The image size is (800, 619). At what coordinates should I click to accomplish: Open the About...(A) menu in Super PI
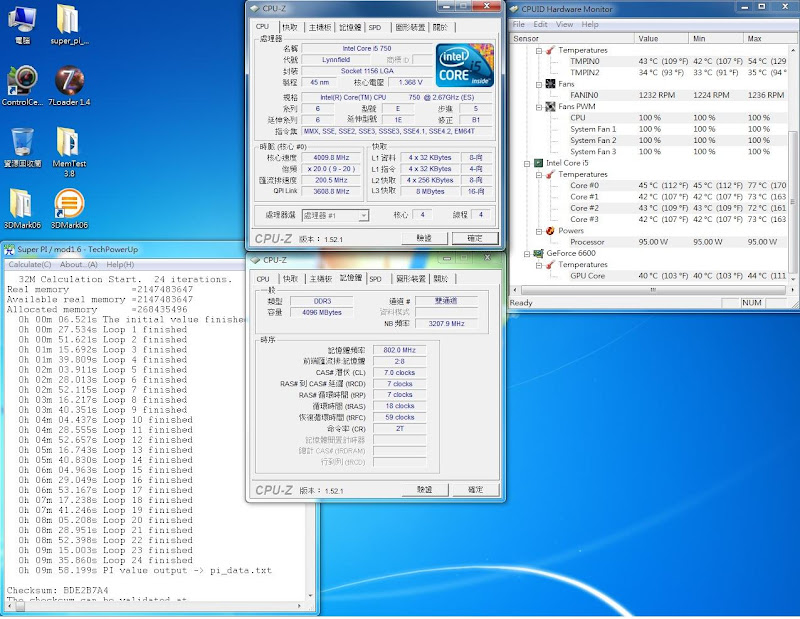[x=79, y=264]
